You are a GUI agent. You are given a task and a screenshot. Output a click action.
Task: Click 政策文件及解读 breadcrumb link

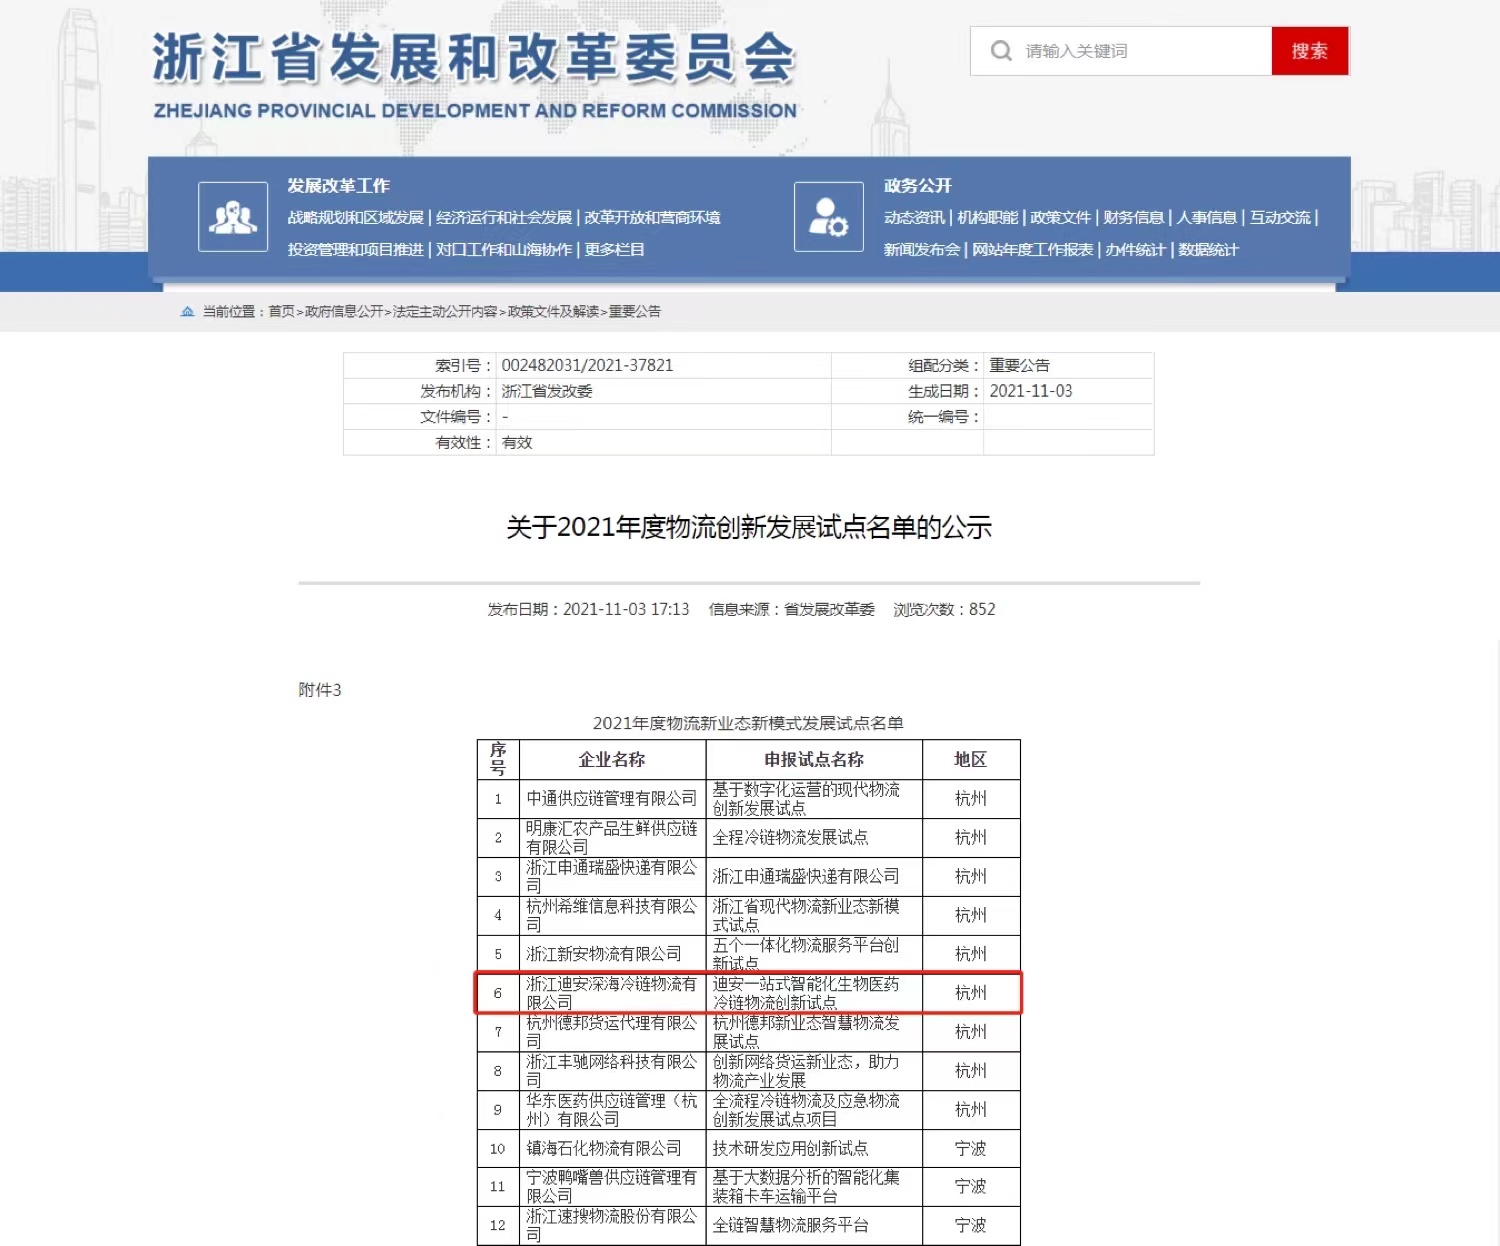[553, 312]
